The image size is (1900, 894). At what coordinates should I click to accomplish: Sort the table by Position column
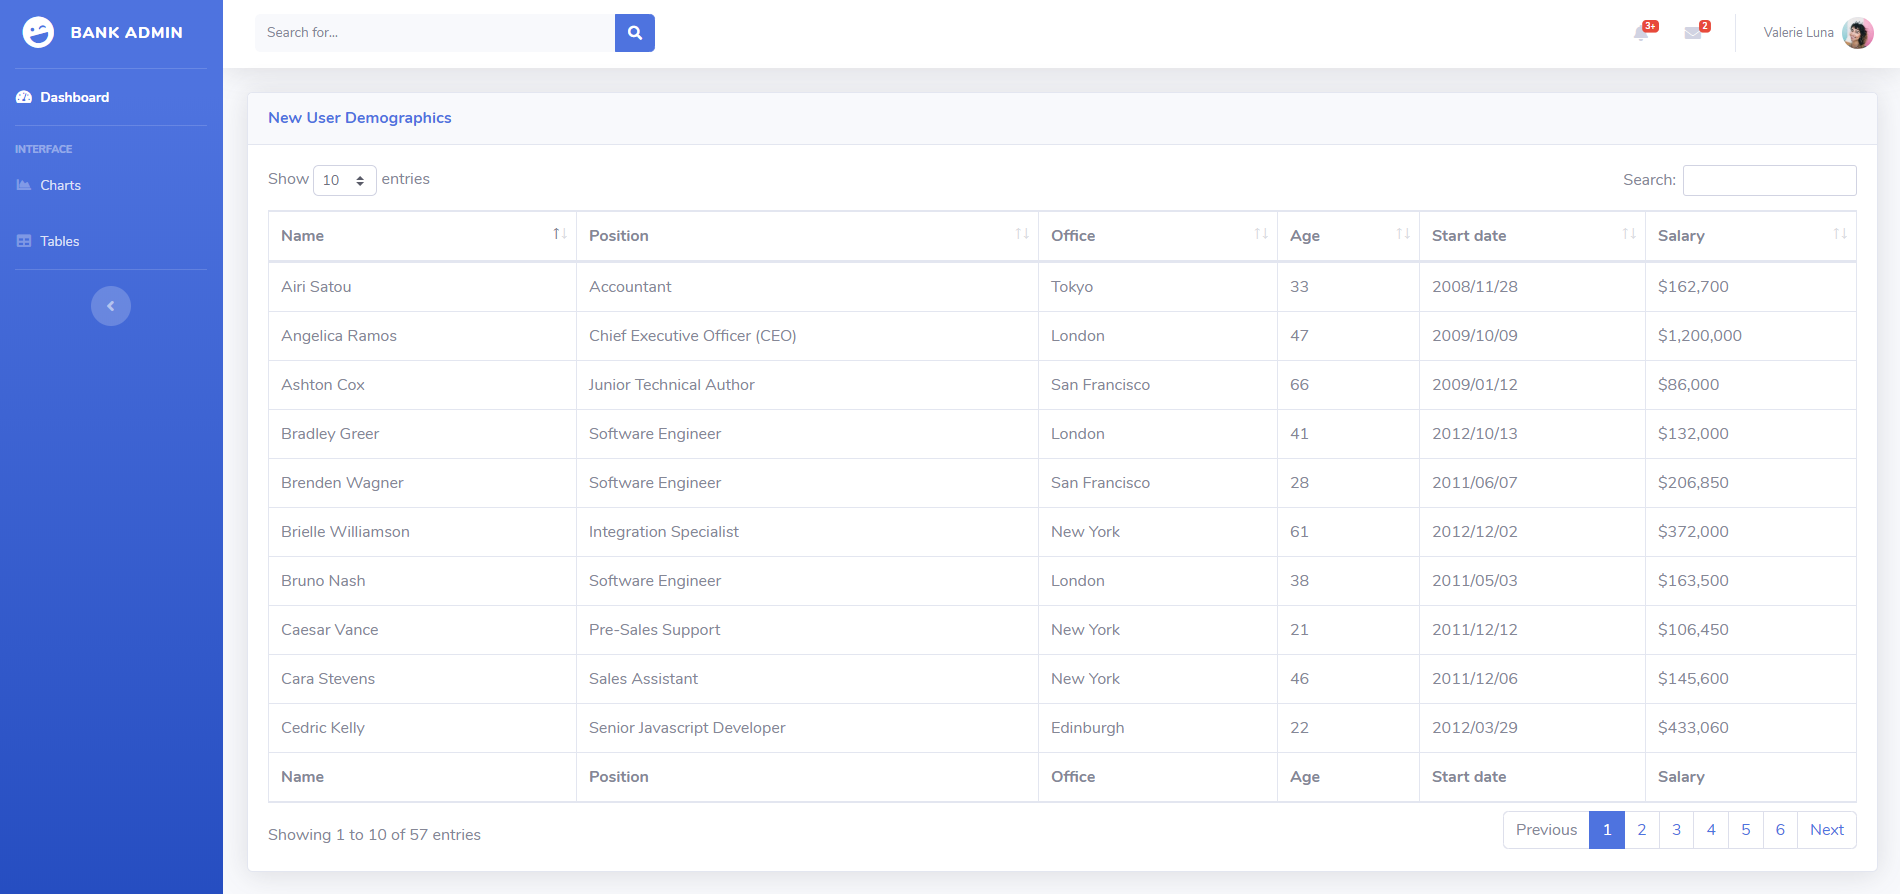coord(806,236)
